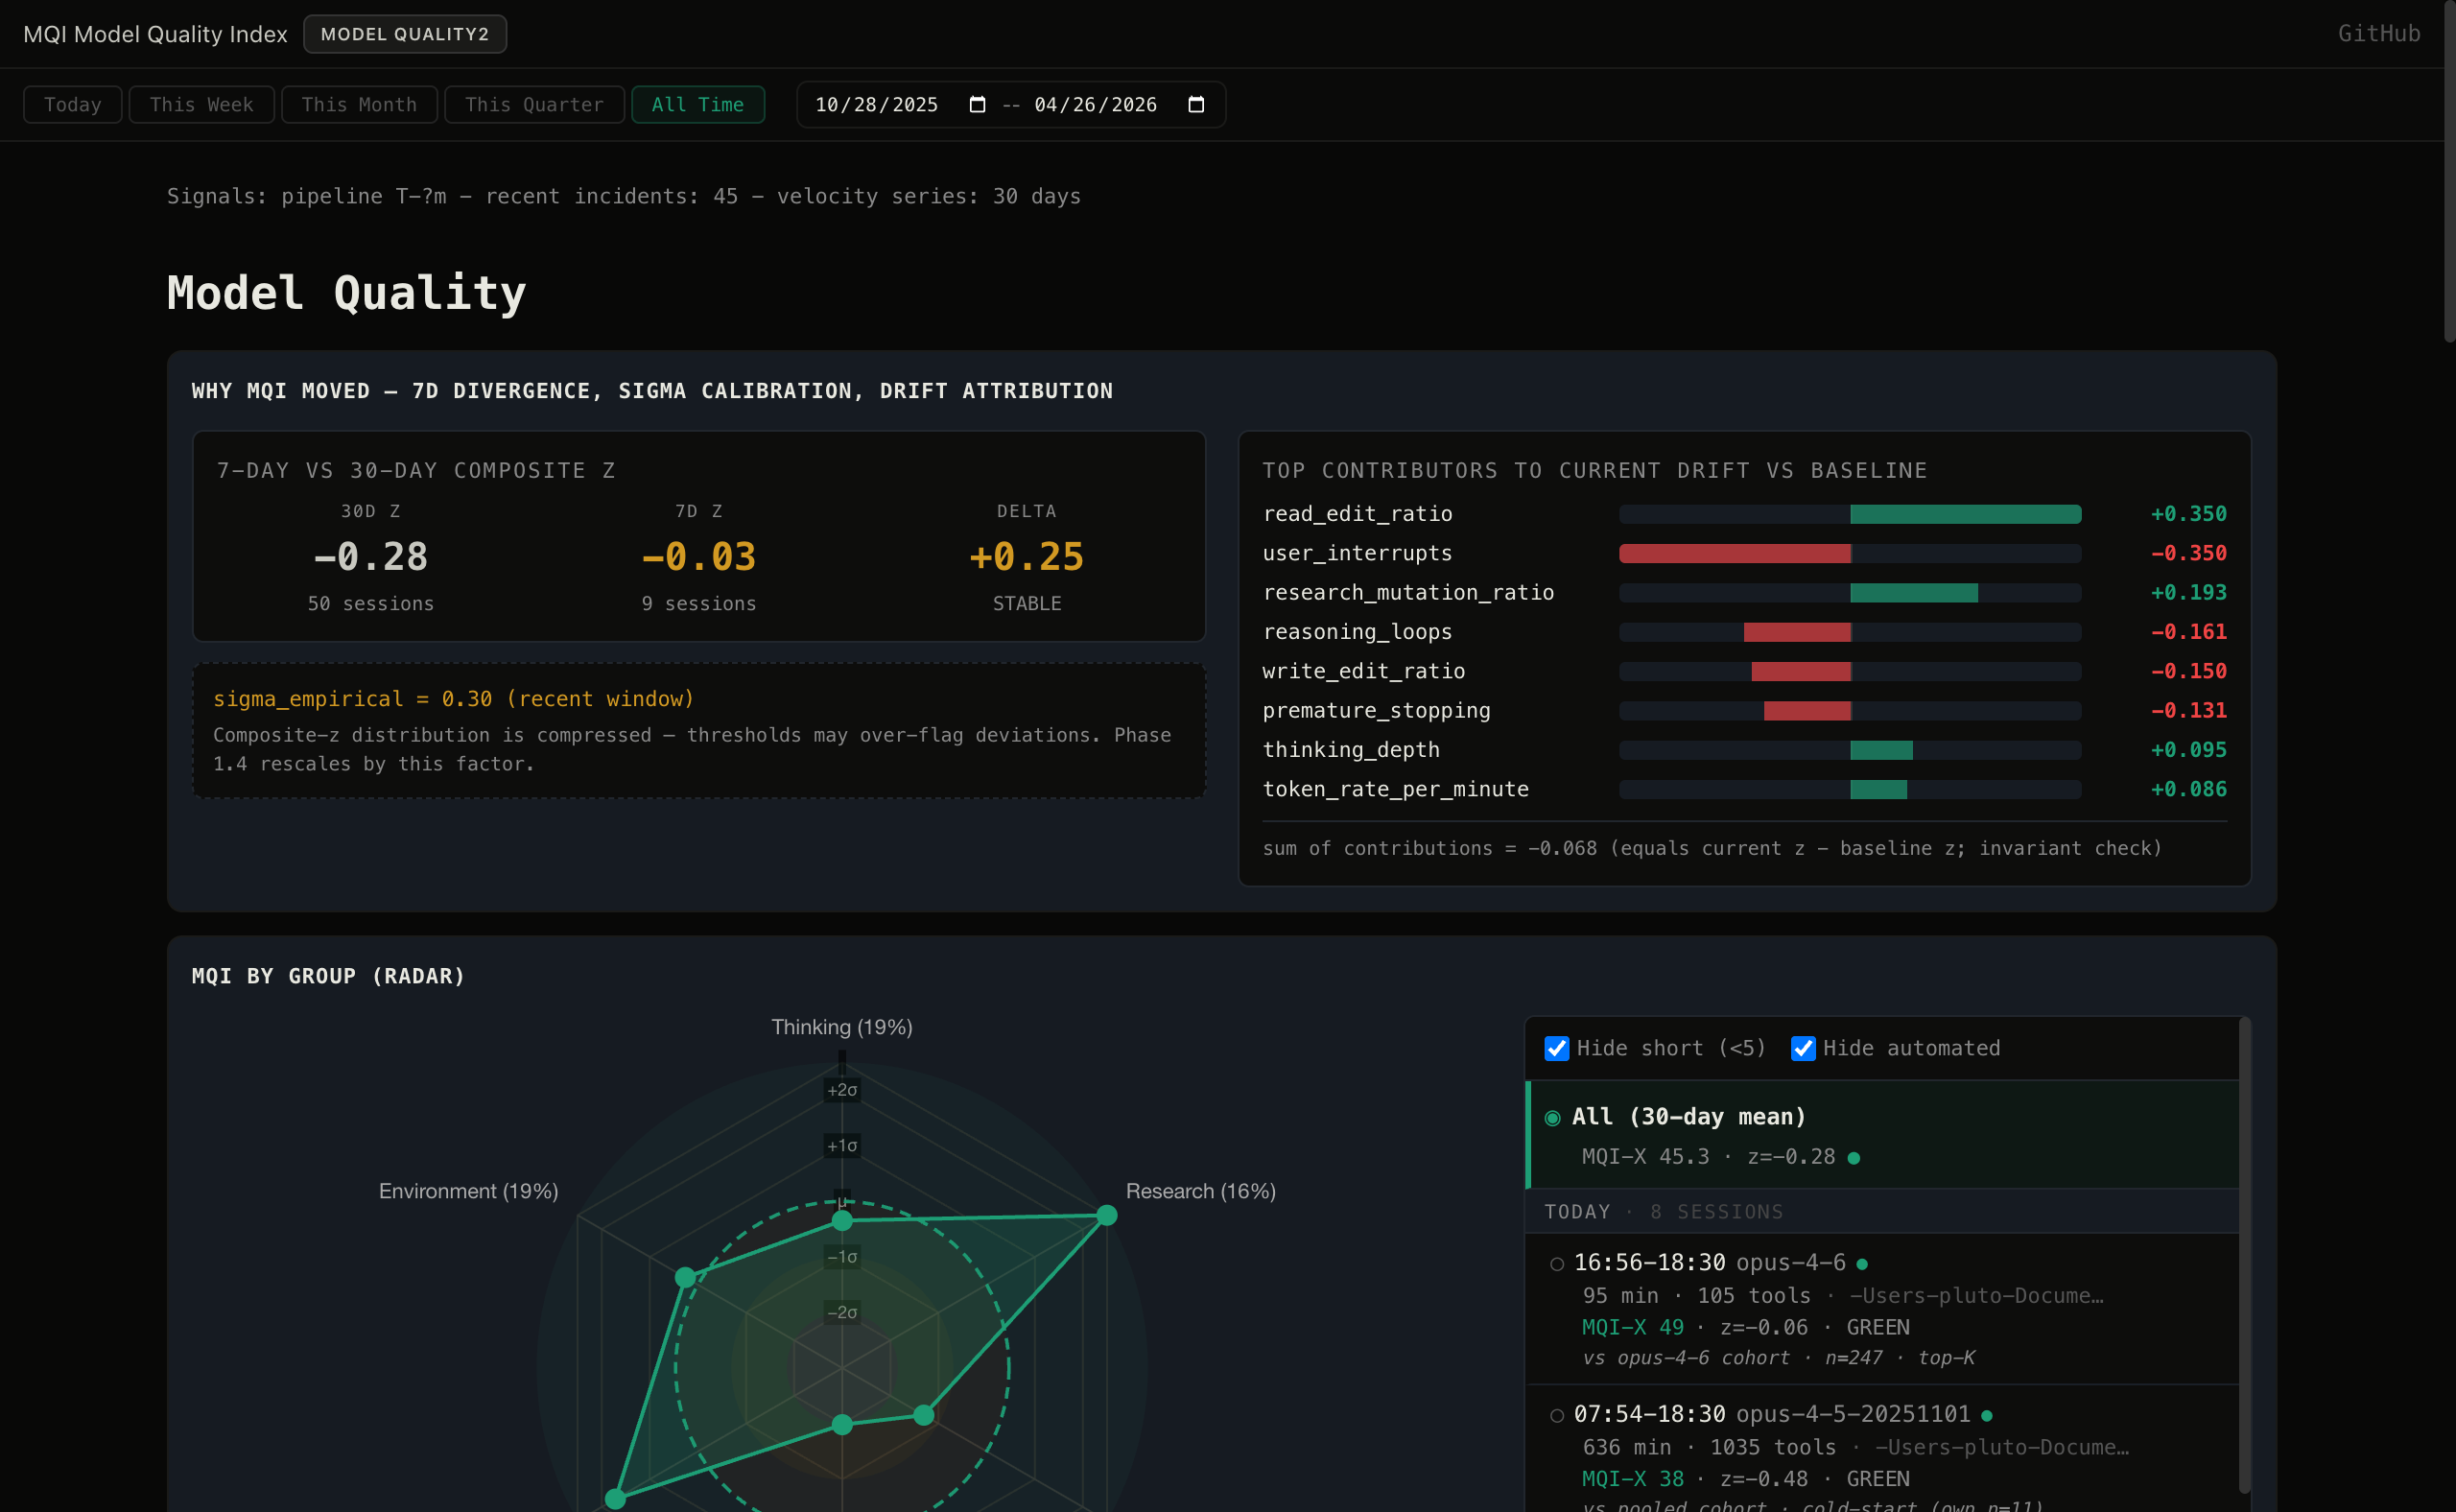This screenshot has height=1512, width=2456.
Task: Click the -0.350 user_interrupts value
Action: pyautogui.click(x=2189, y=553)
